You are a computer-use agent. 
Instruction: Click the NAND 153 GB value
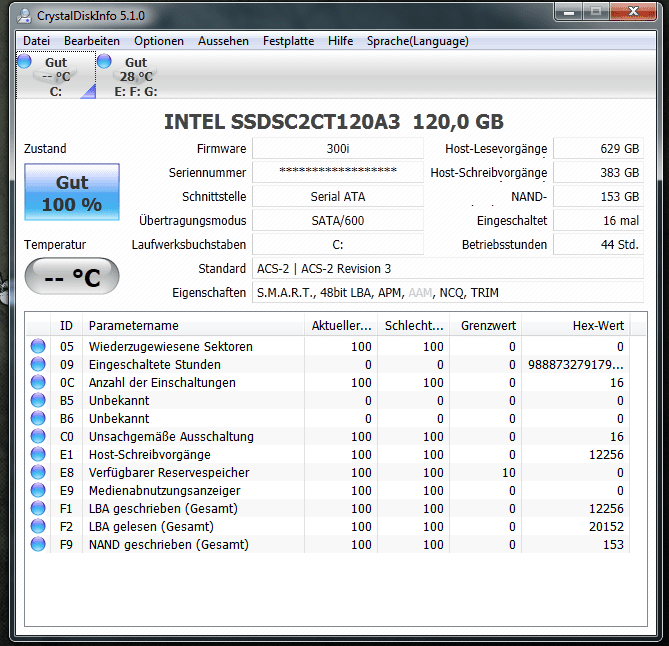(599, 197)
